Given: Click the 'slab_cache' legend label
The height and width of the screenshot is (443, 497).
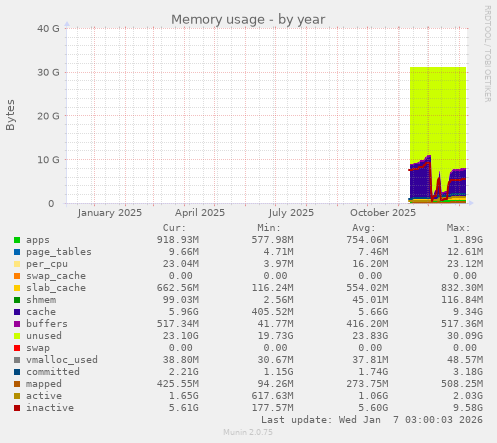Looking at the screenshot, I should pyautogui.click(x=56, y=288).
